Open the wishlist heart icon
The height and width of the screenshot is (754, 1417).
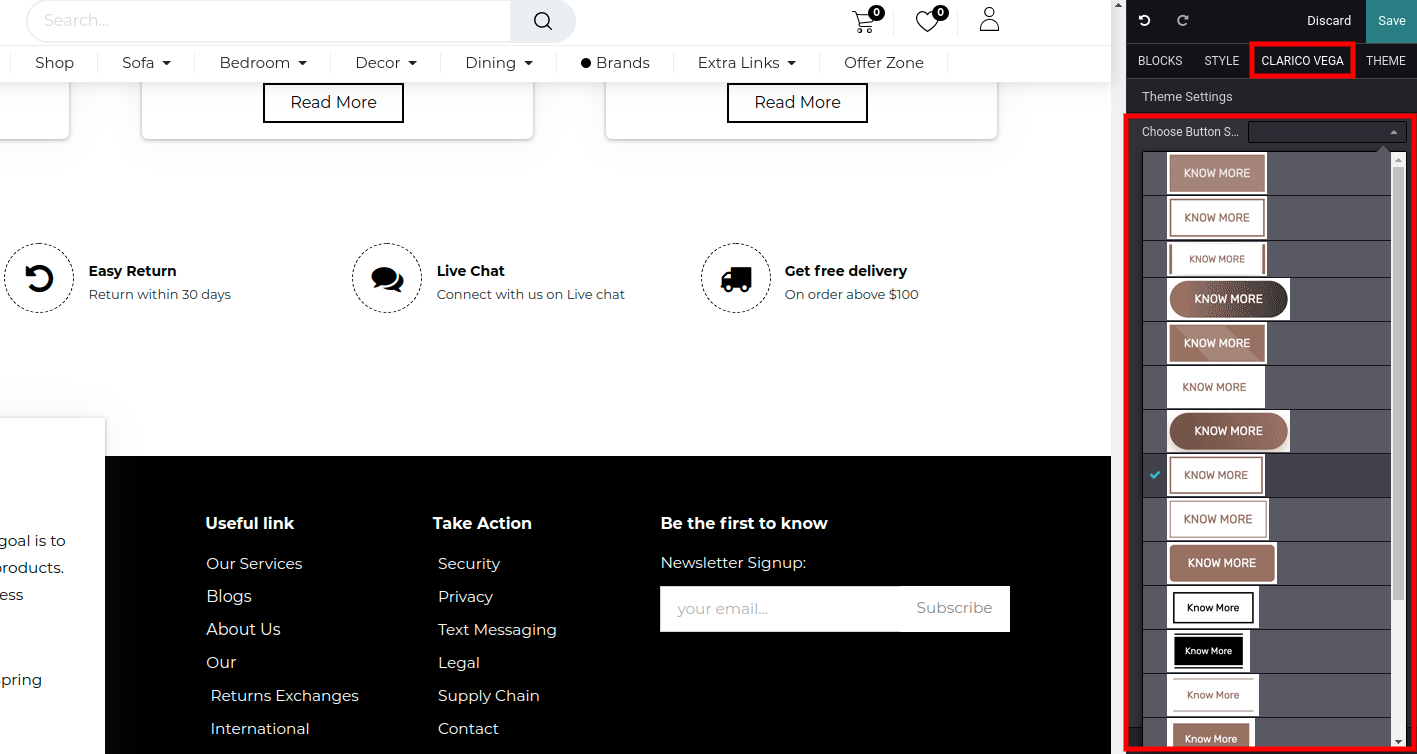tap(928, 22)
